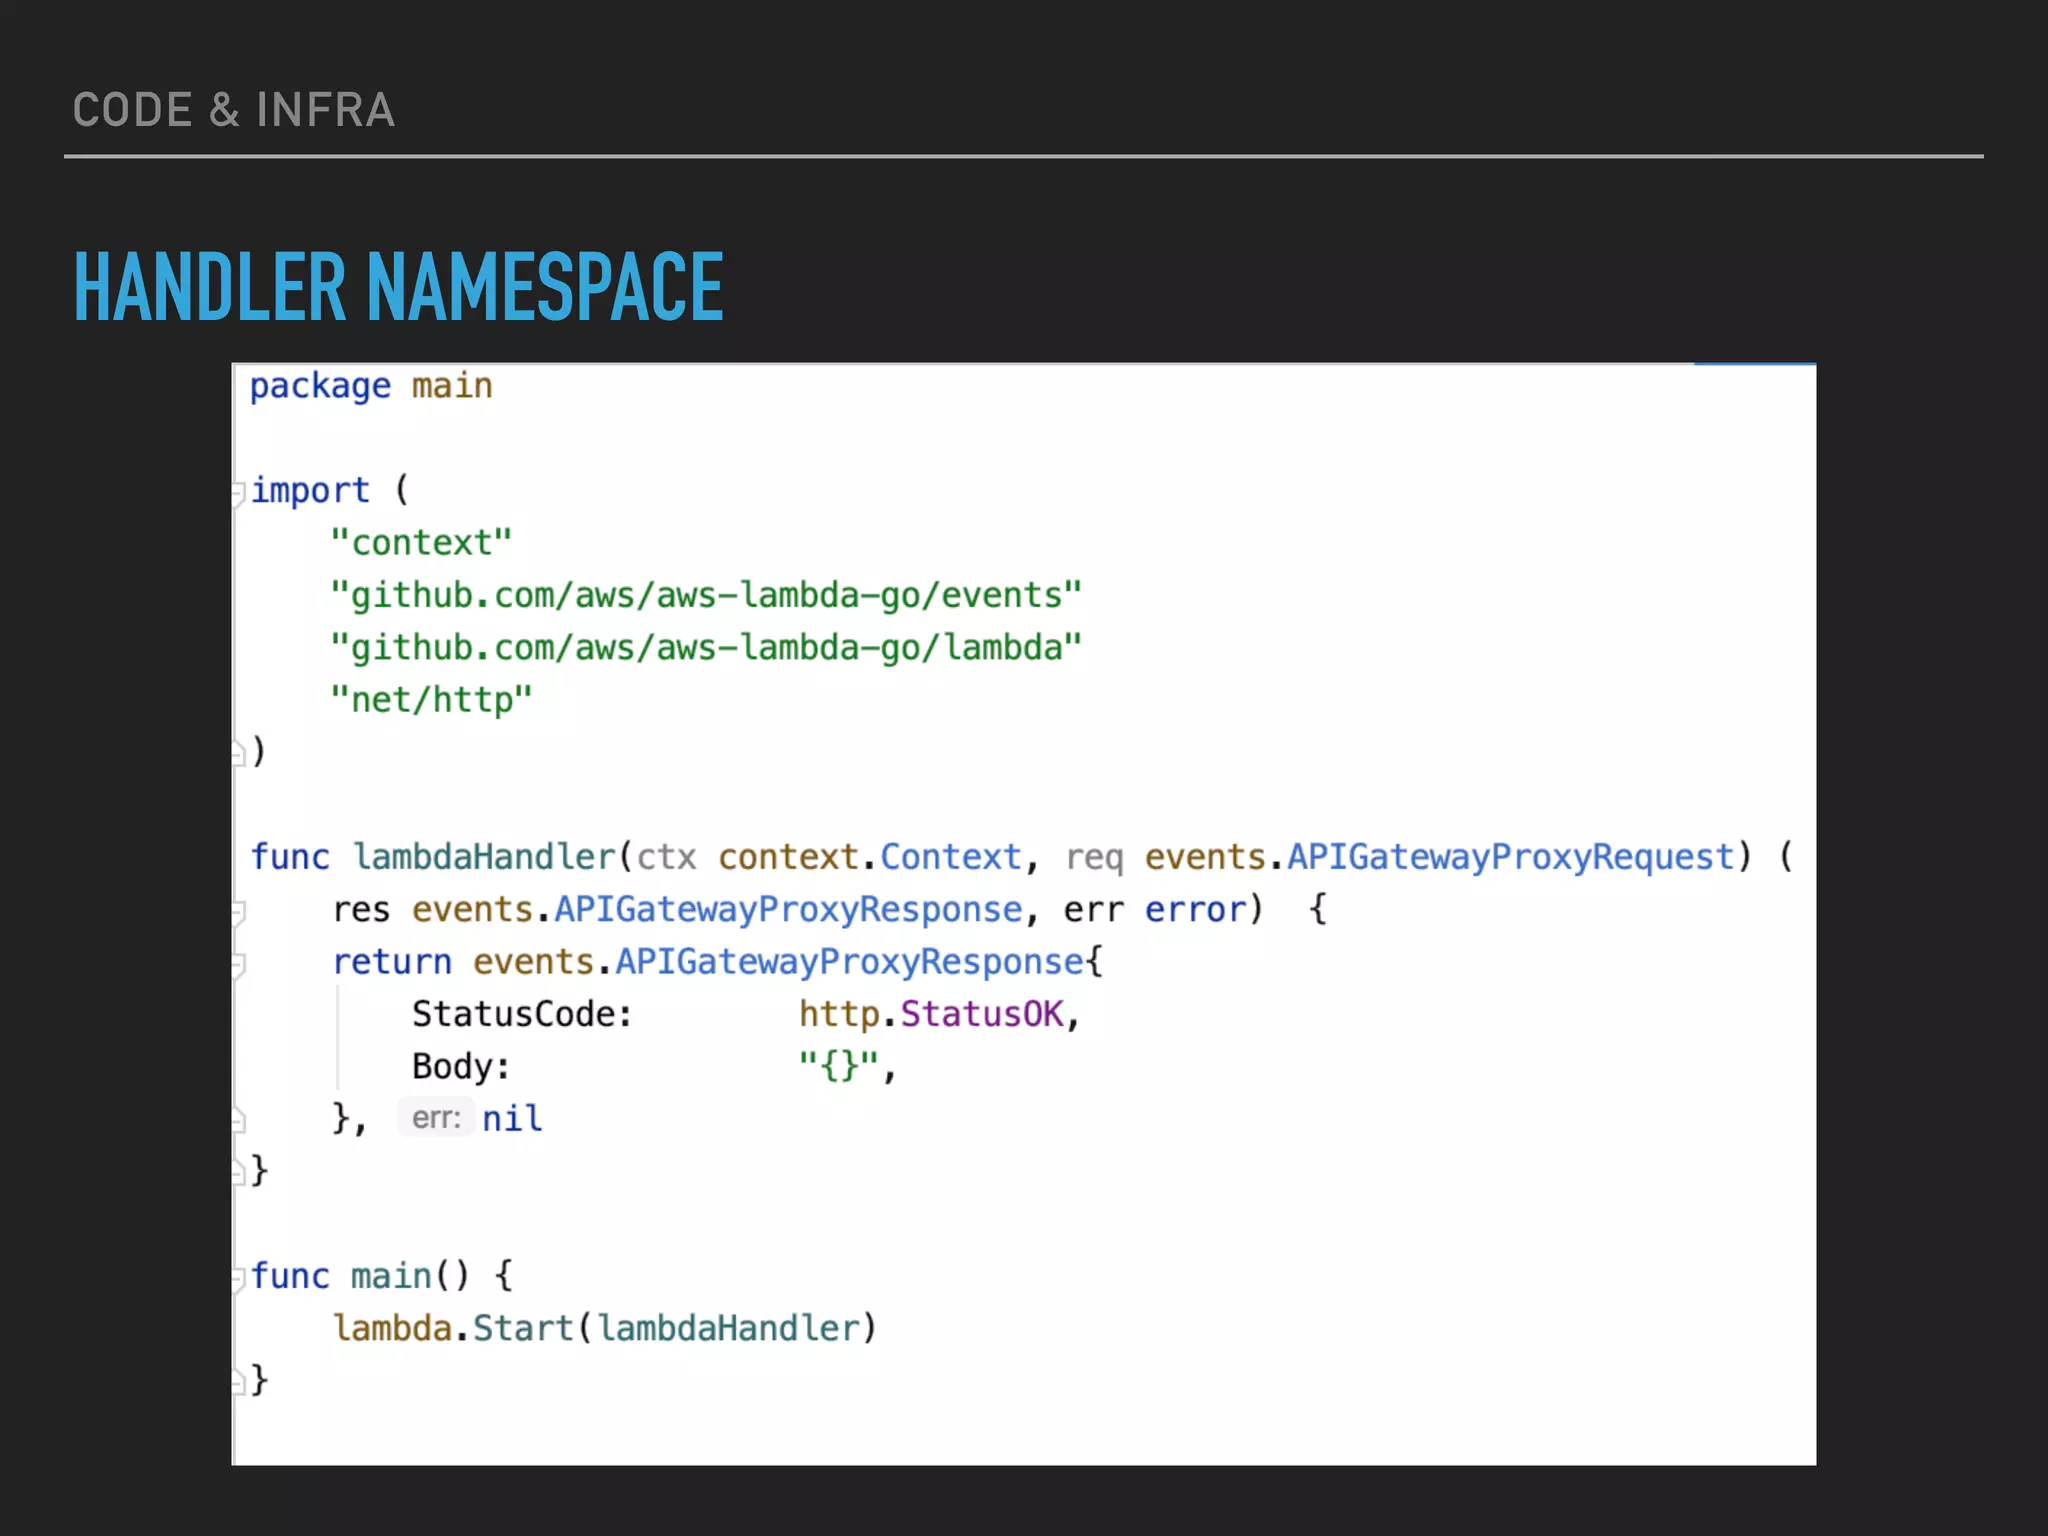Click fold end marker at import closing parenthesis

(238, 754)
